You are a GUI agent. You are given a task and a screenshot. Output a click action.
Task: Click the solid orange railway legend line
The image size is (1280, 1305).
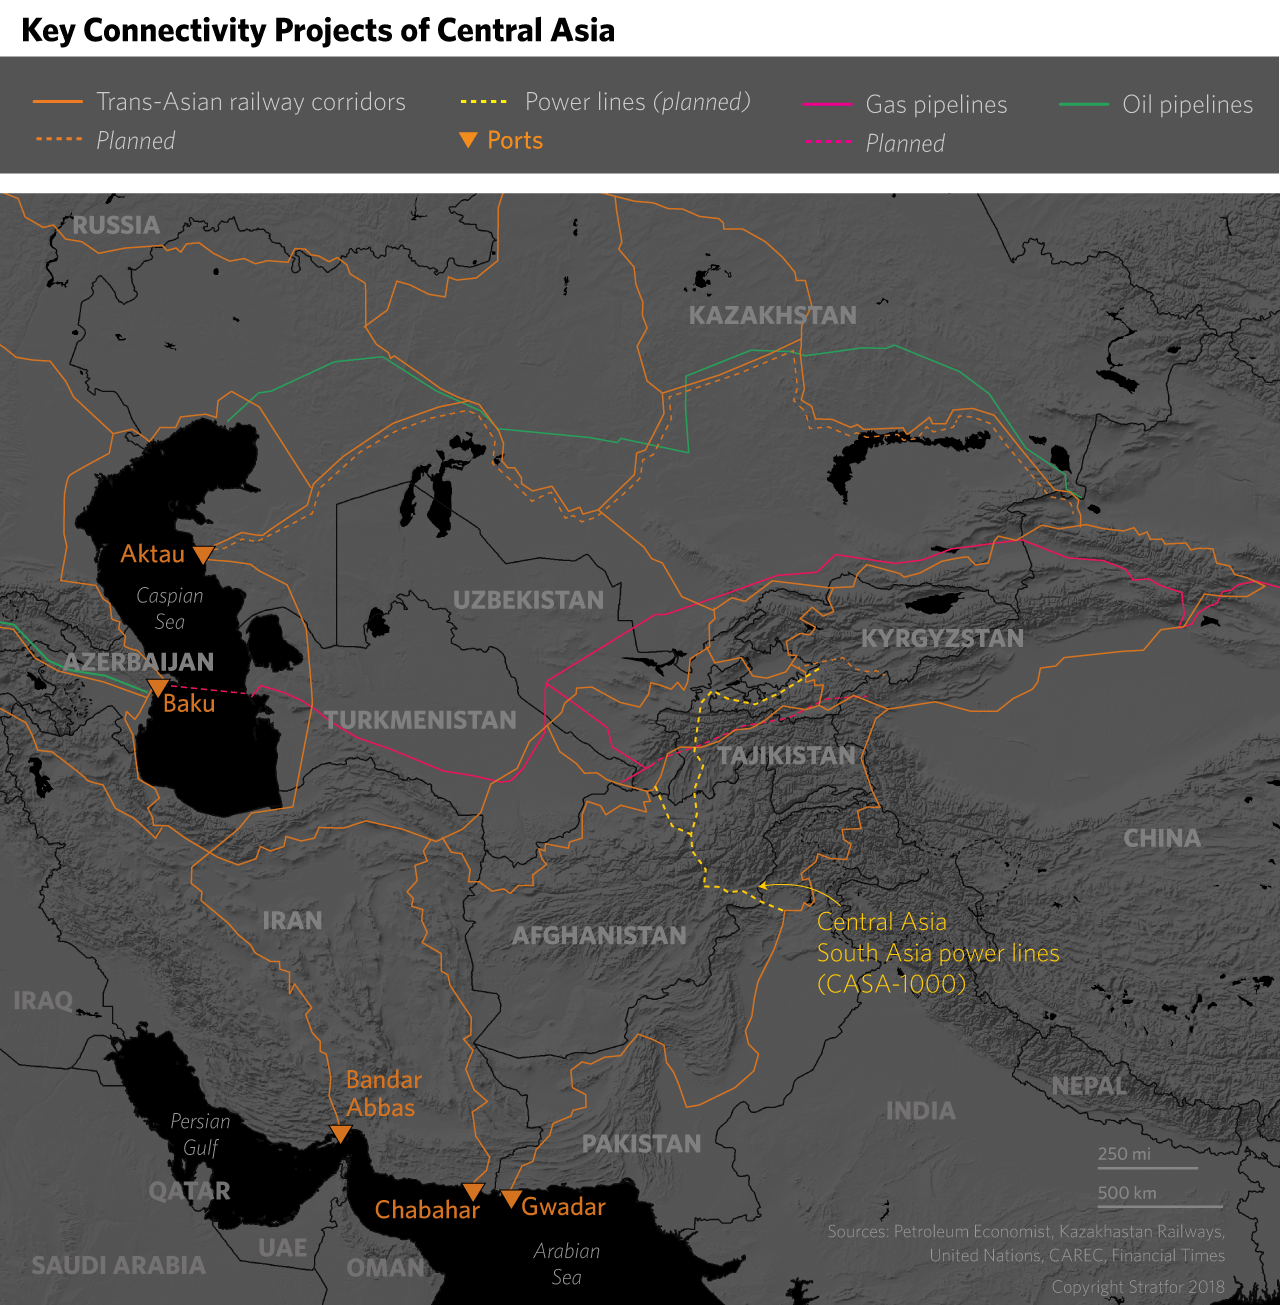pos(58,102)
